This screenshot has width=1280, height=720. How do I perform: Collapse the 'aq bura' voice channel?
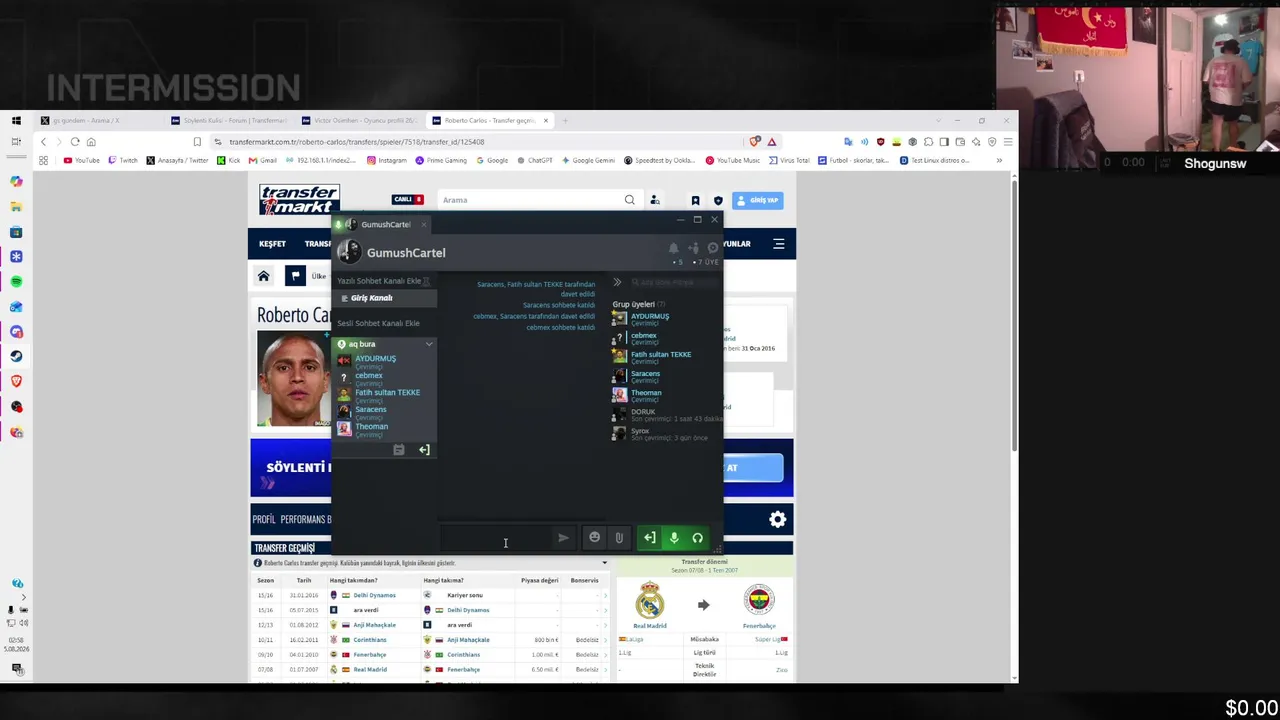click(x=429, y=344)
